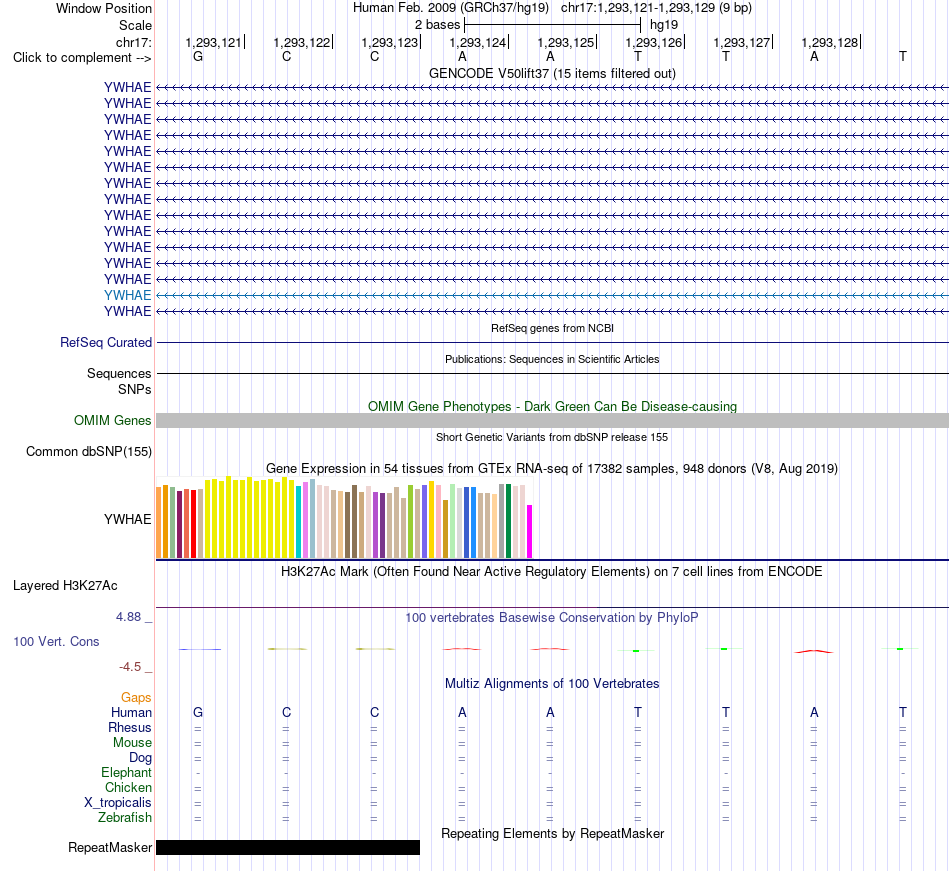Click the gray OMIM Genes bar
Screen dimensions: 950x871
click(x=552, y=420)
